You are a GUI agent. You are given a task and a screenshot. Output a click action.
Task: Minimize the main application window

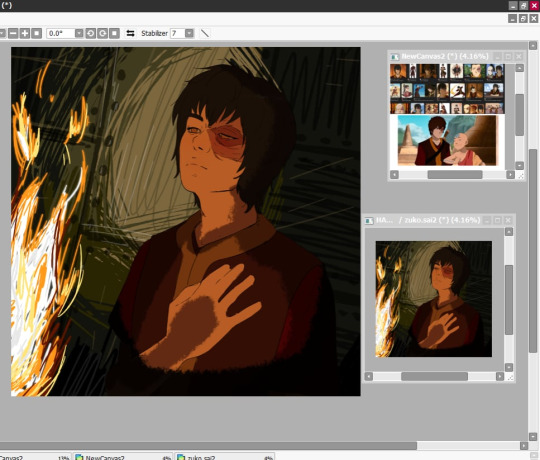513,6
